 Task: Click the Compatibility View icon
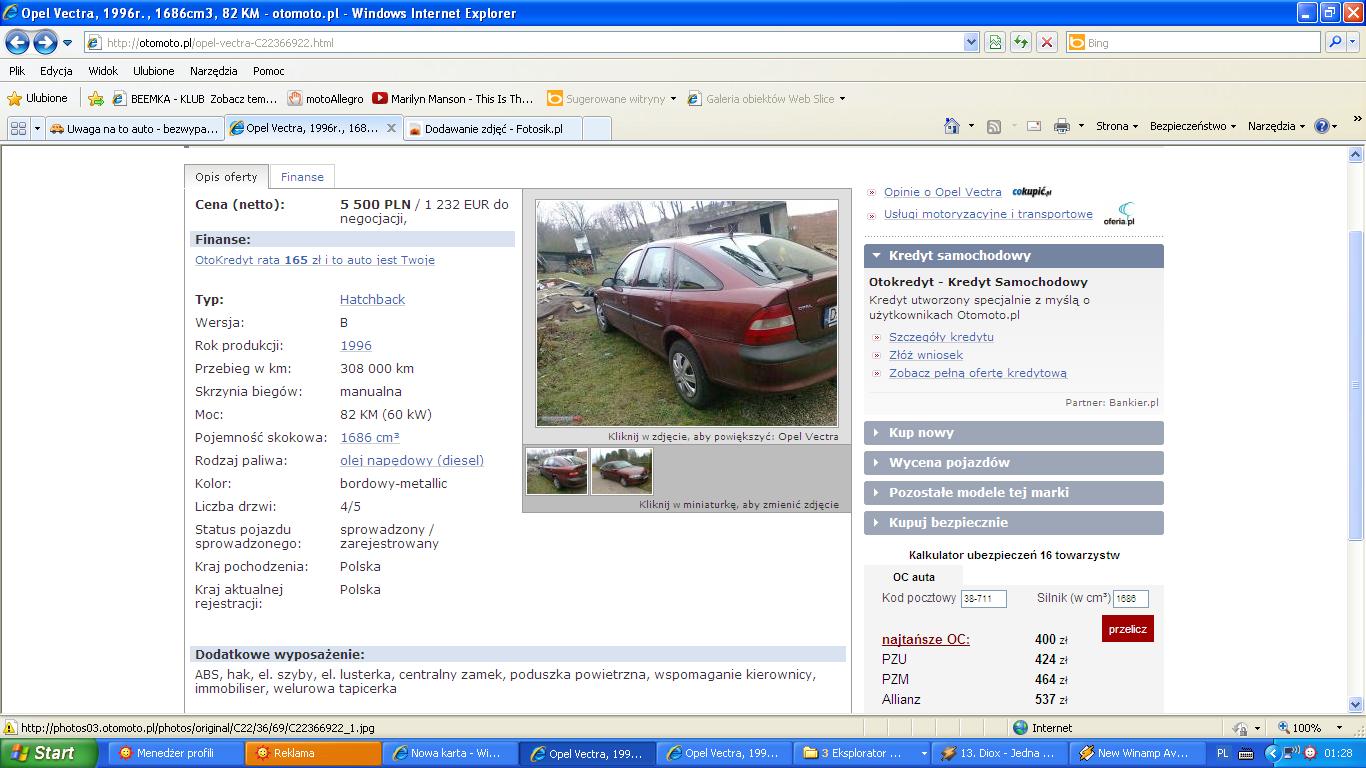pos(995,43)
